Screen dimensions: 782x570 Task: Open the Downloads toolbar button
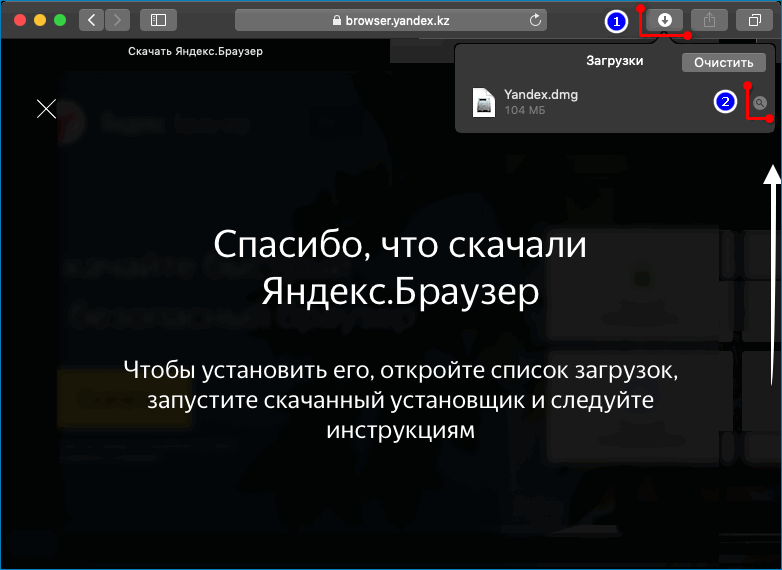665,20
